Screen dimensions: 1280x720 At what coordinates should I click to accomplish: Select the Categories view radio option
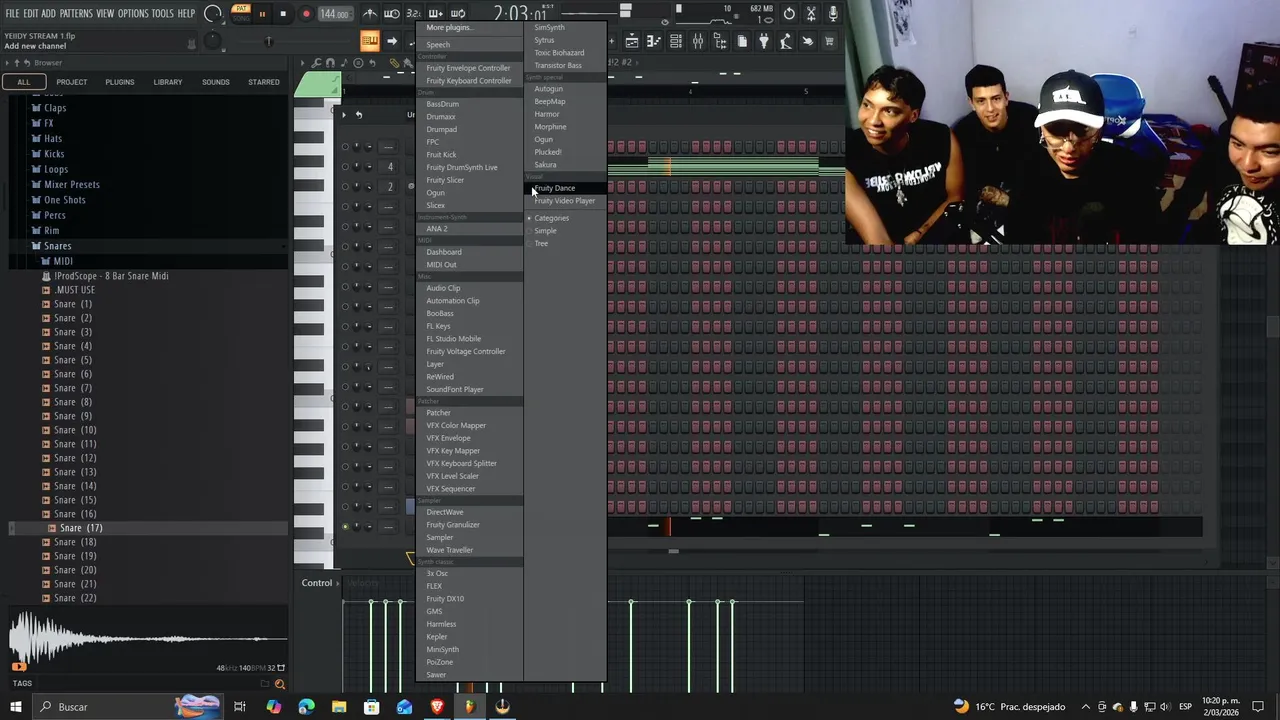(x=551, y=218)
